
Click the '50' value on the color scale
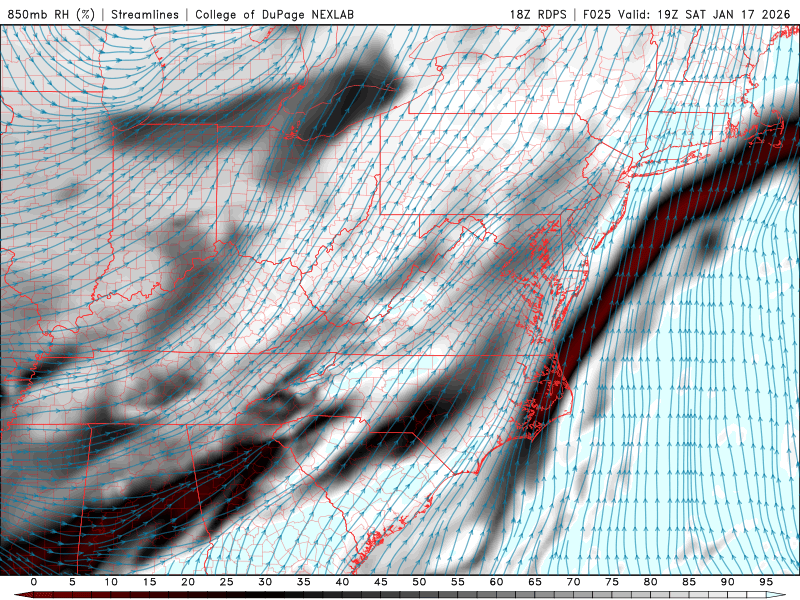click(x=419, y=582)
